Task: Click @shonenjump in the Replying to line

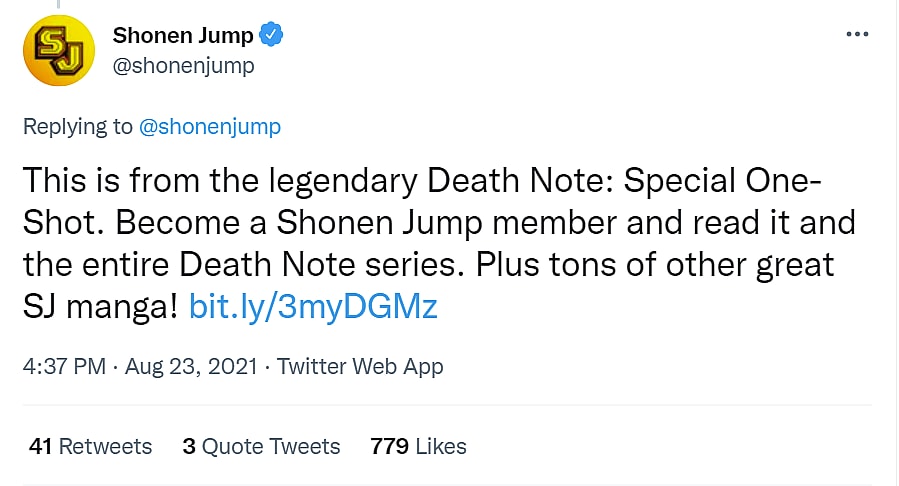Action: (x=209, y=126)
